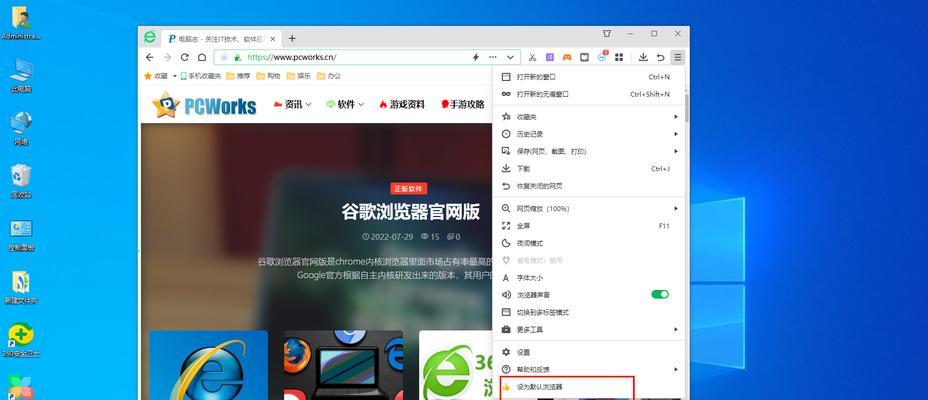Open the 手游攻略 nav link
The height and width of the screenshot is (400, 928).
tap(463, 104)
